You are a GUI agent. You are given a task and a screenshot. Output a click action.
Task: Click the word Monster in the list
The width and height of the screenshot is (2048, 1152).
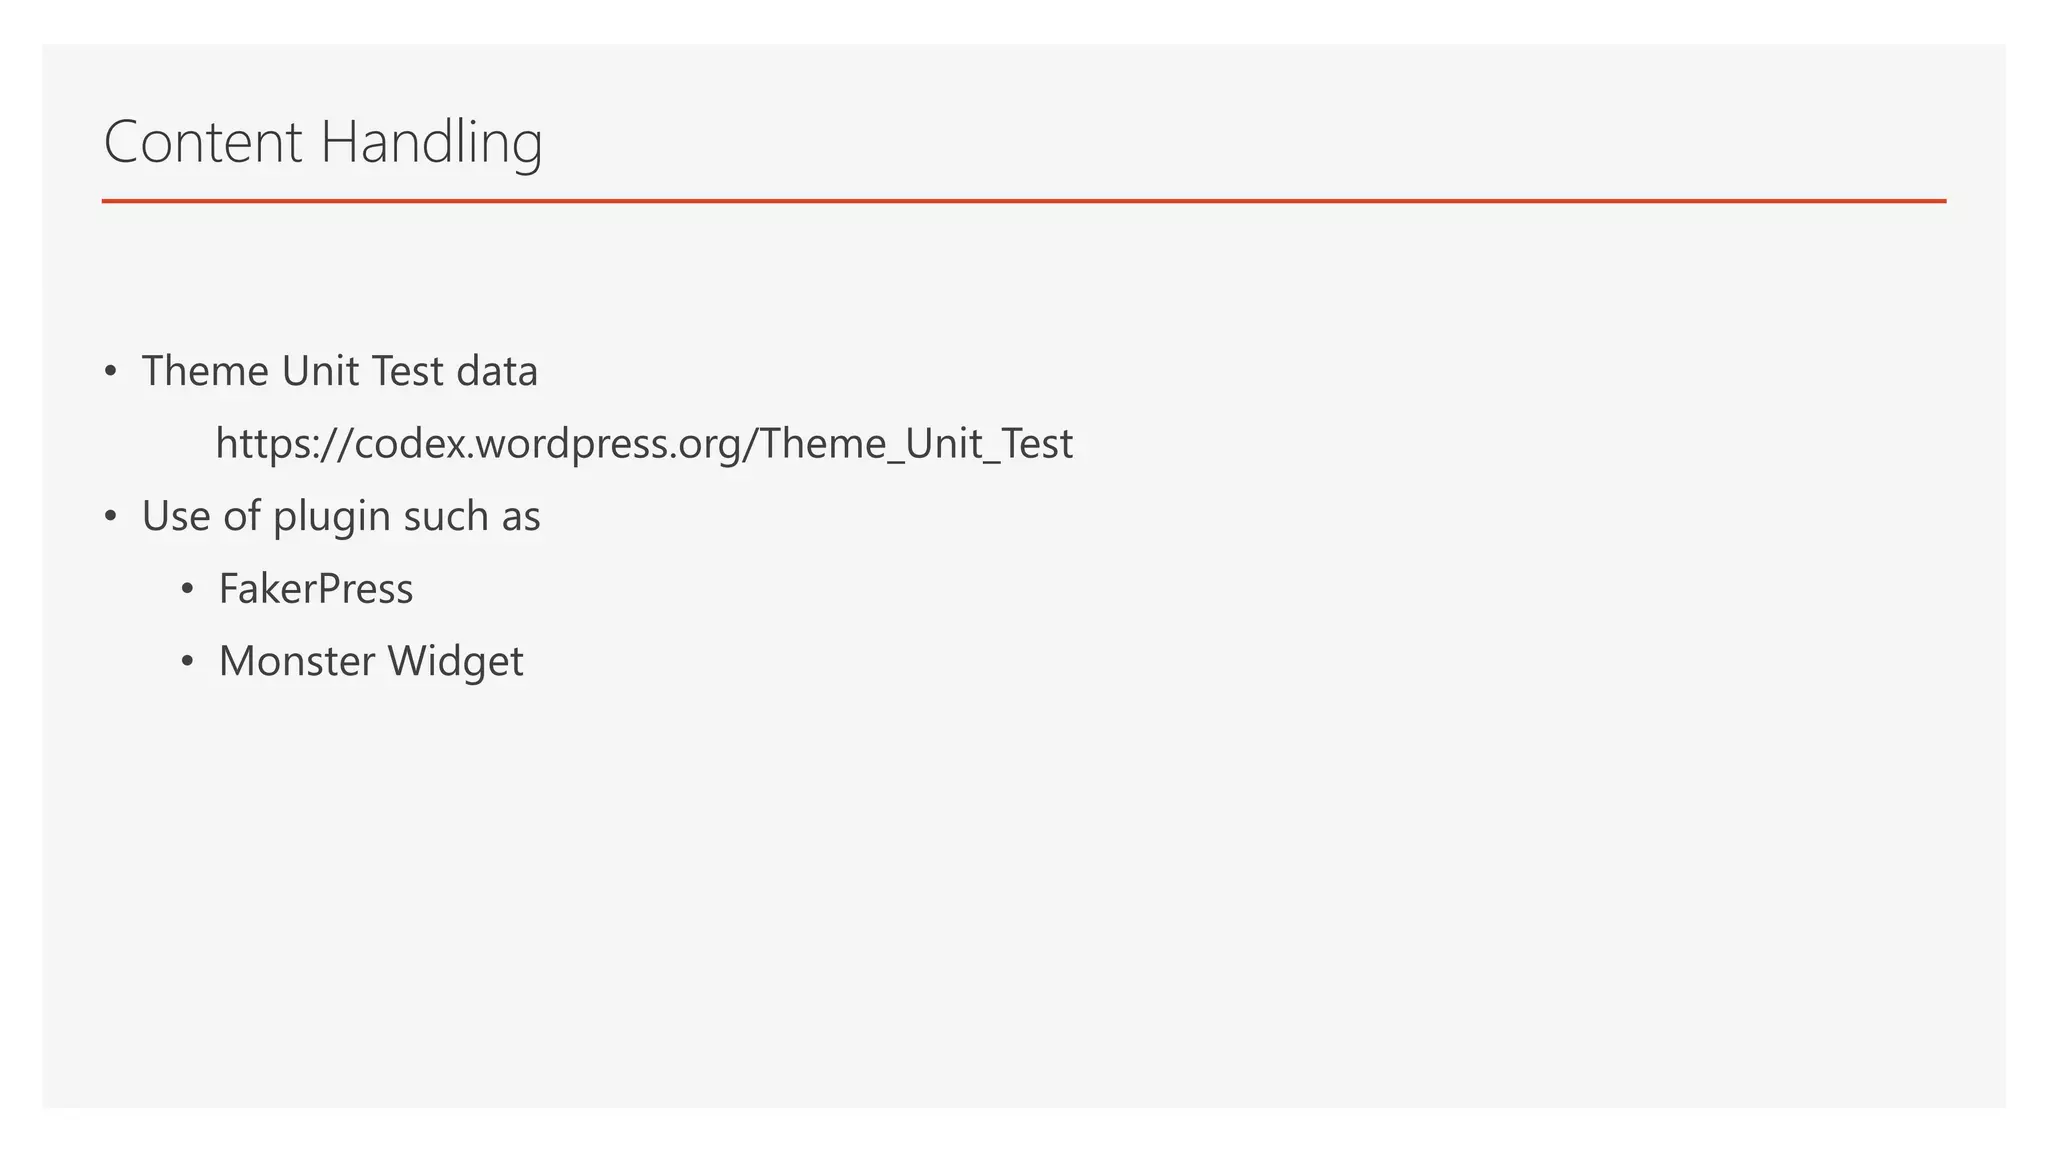point(297,662)
